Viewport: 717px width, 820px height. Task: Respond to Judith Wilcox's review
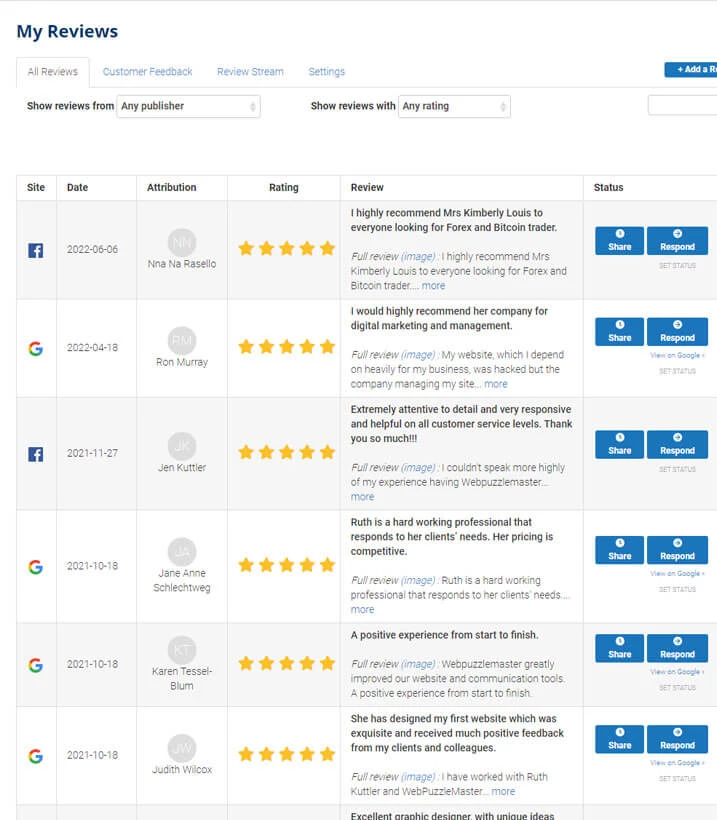pos(677,739)
